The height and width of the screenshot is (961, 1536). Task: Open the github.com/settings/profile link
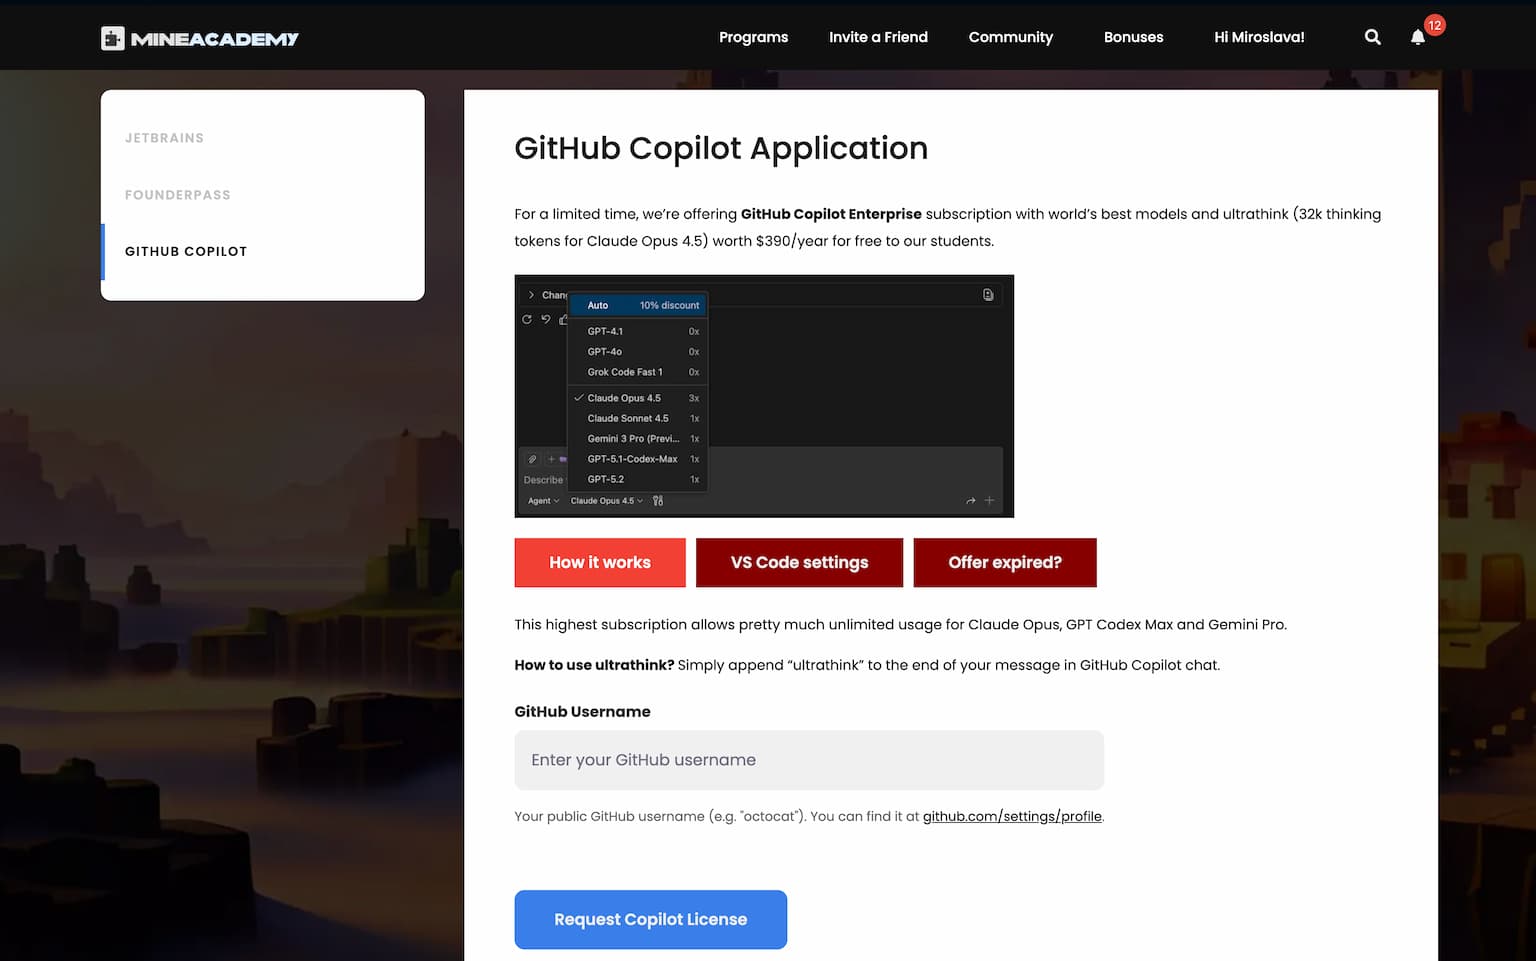pyautogui.click(x=1011, y=816)
